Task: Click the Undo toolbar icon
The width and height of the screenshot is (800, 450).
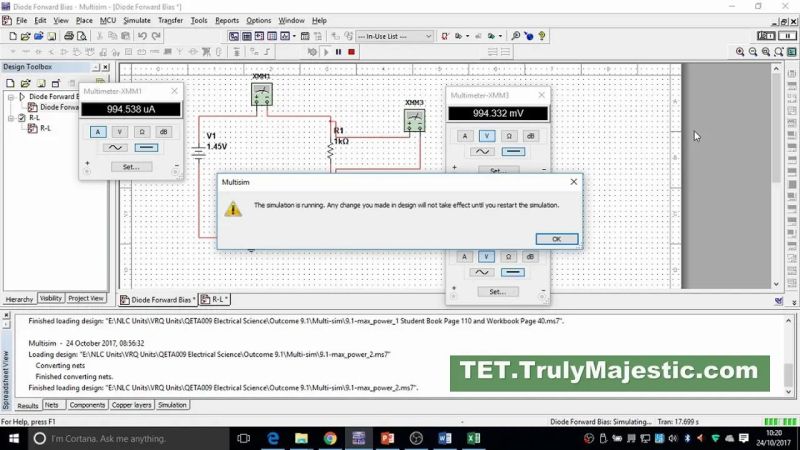Action: 142,36
